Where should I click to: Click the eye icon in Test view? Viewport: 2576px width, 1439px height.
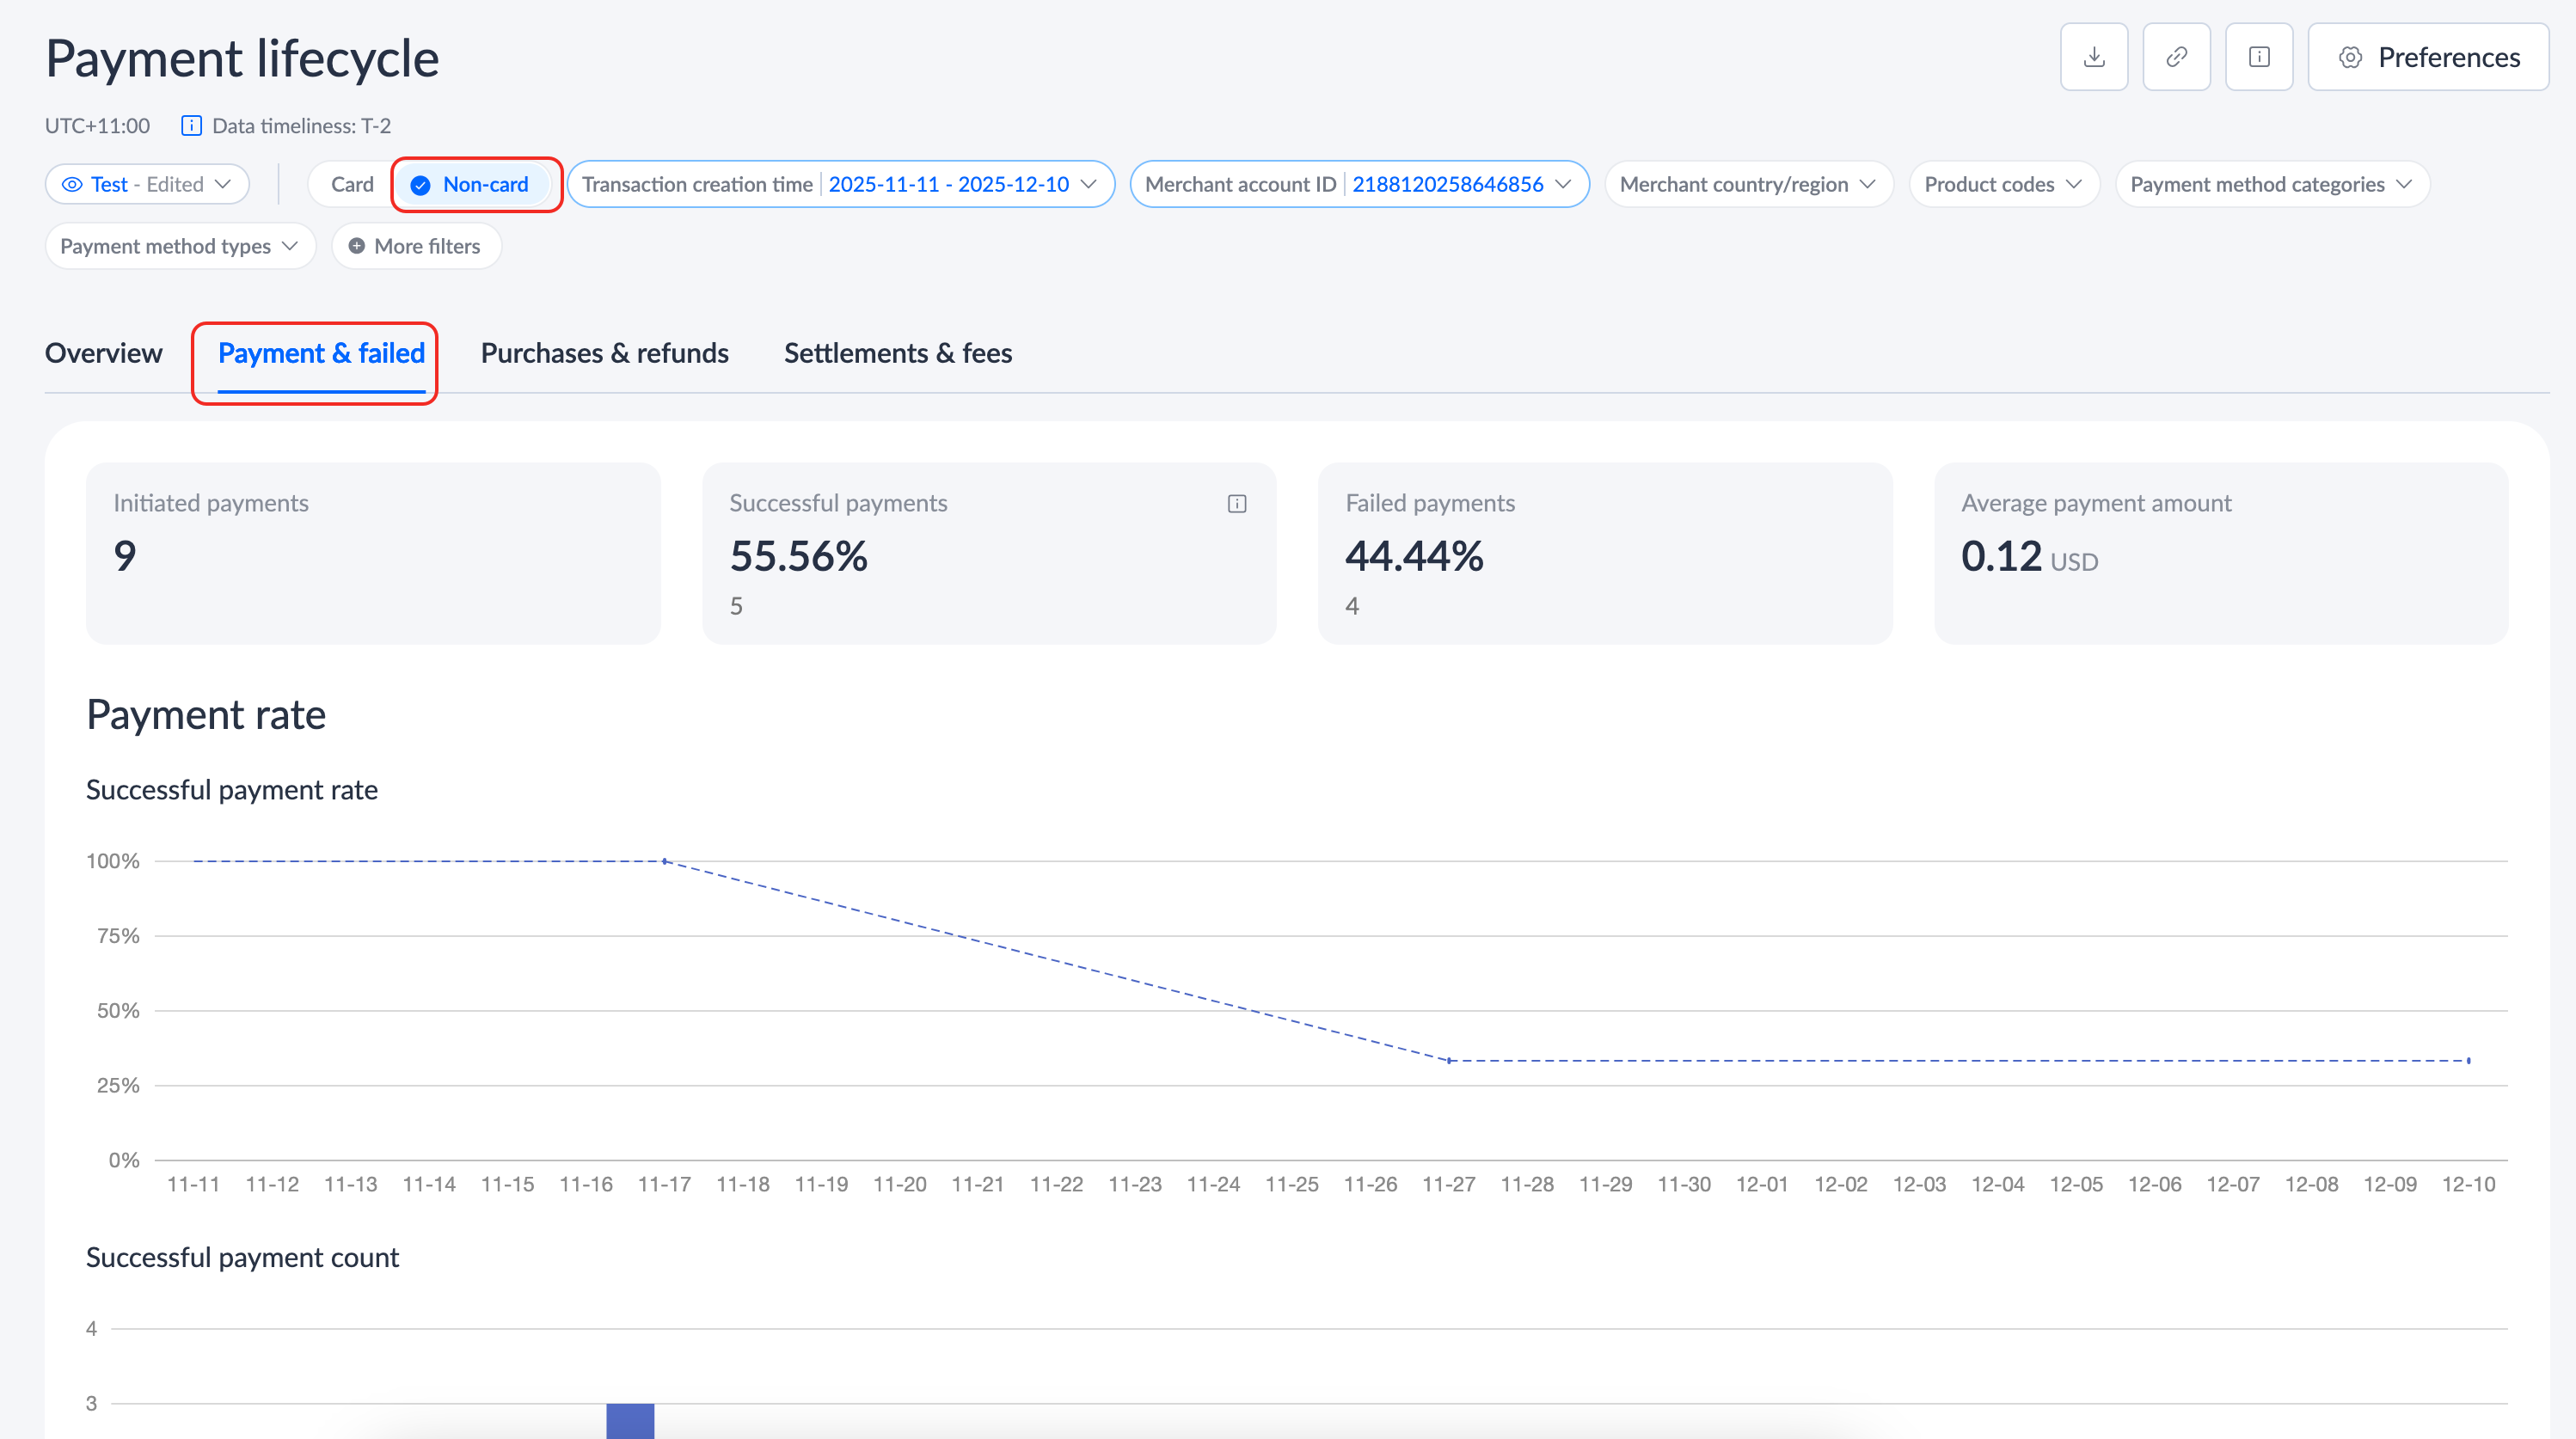[72, 184]
